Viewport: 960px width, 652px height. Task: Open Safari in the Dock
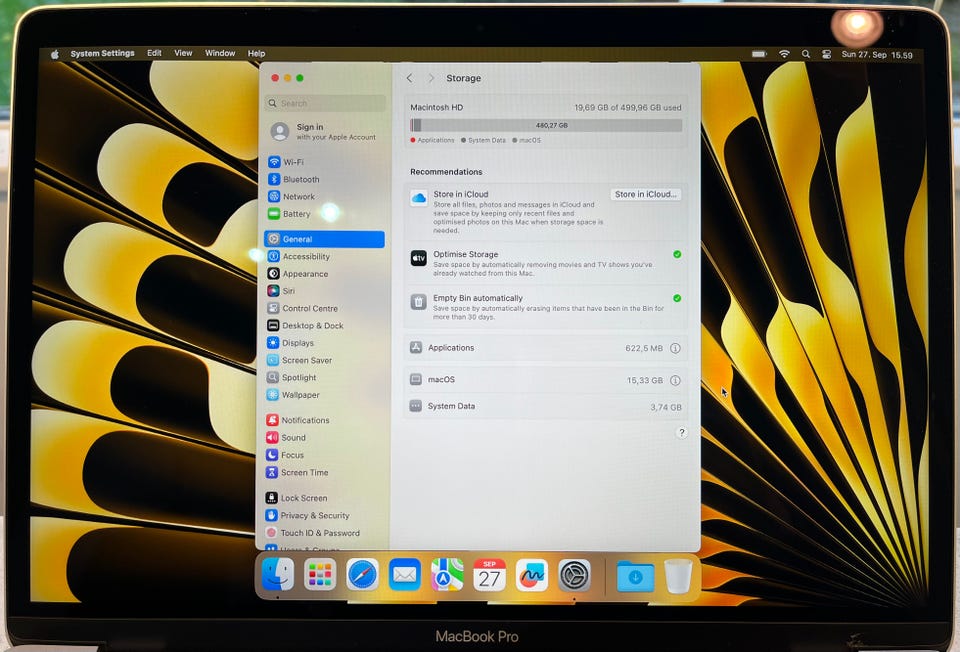coord(362,575)
